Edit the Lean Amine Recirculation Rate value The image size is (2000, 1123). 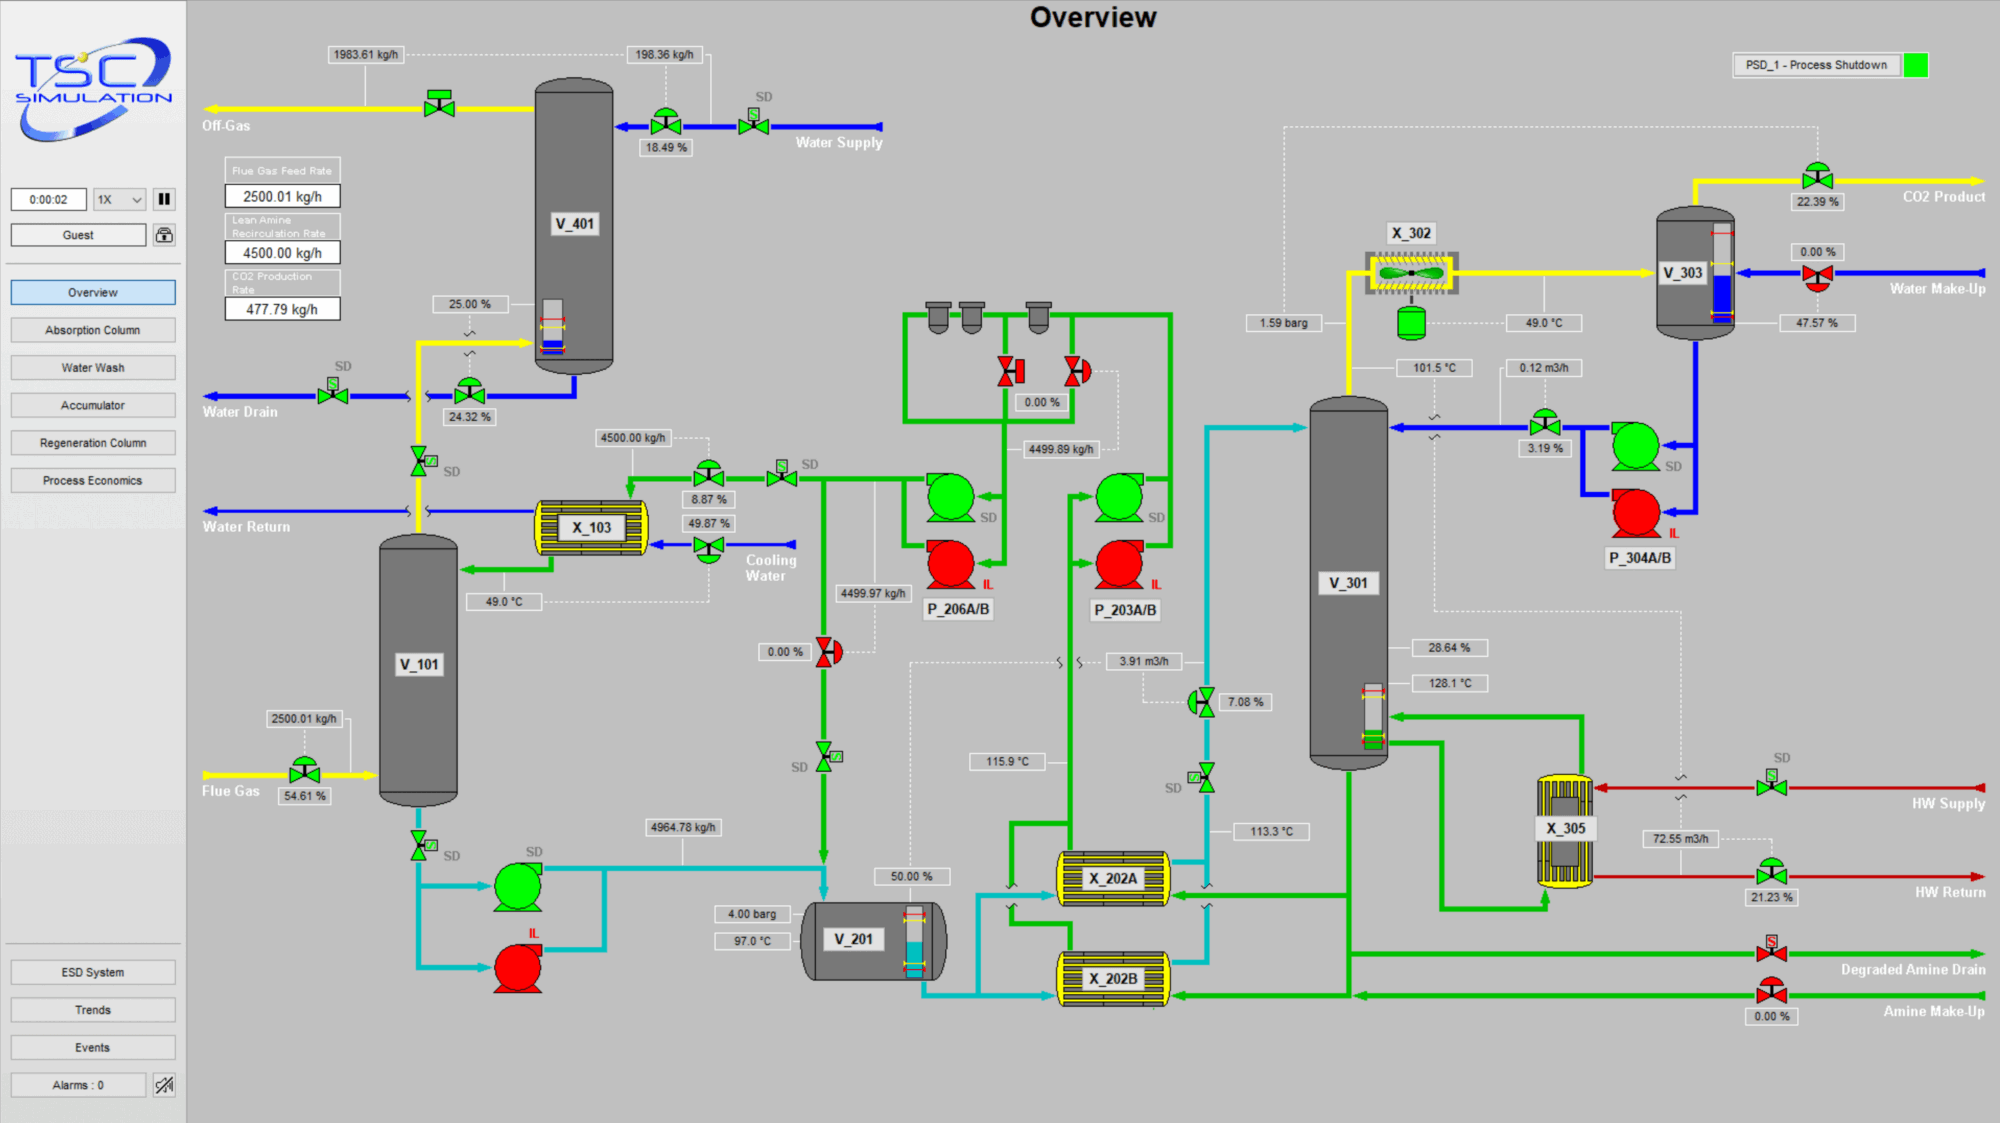[283, 253]
